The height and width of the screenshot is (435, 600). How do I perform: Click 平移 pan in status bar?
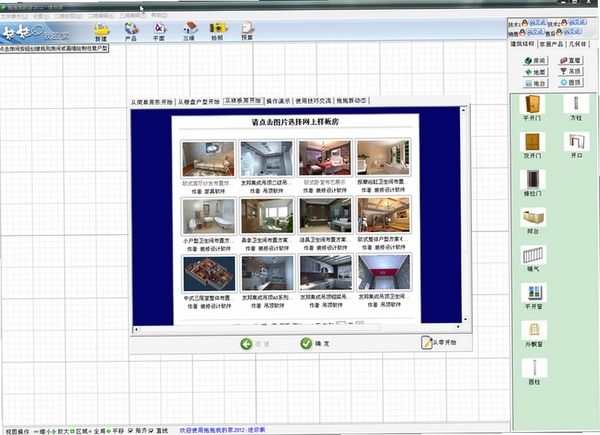[x=116, y=431]
